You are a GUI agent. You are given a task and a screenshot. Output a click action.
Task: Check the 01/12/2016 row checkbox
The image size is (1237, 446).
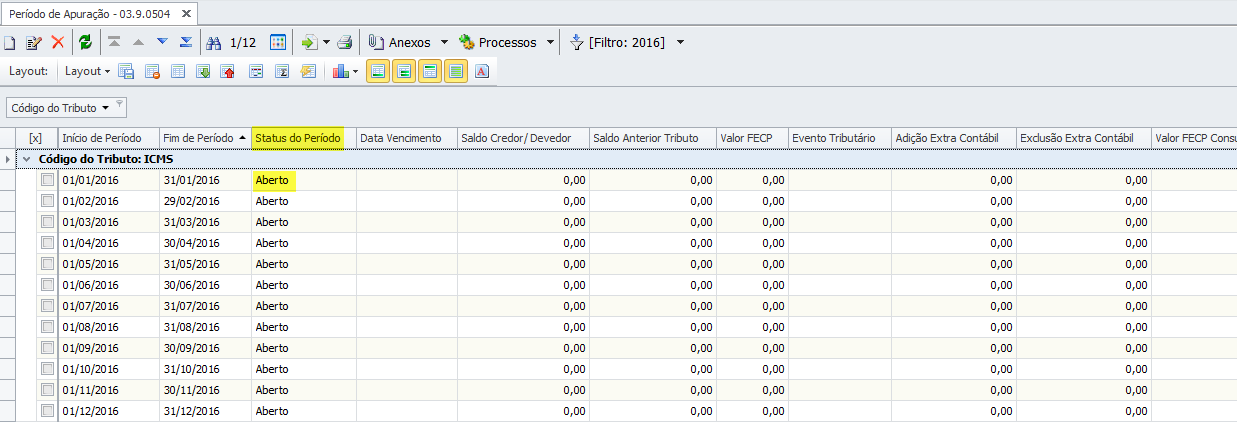coord(47,410)
